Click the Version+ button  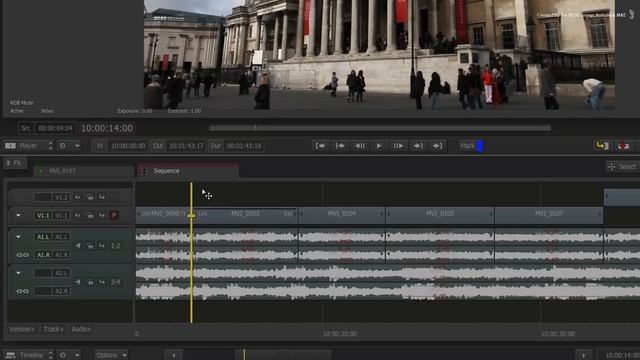pyautogui.click(x=22, y=329)
